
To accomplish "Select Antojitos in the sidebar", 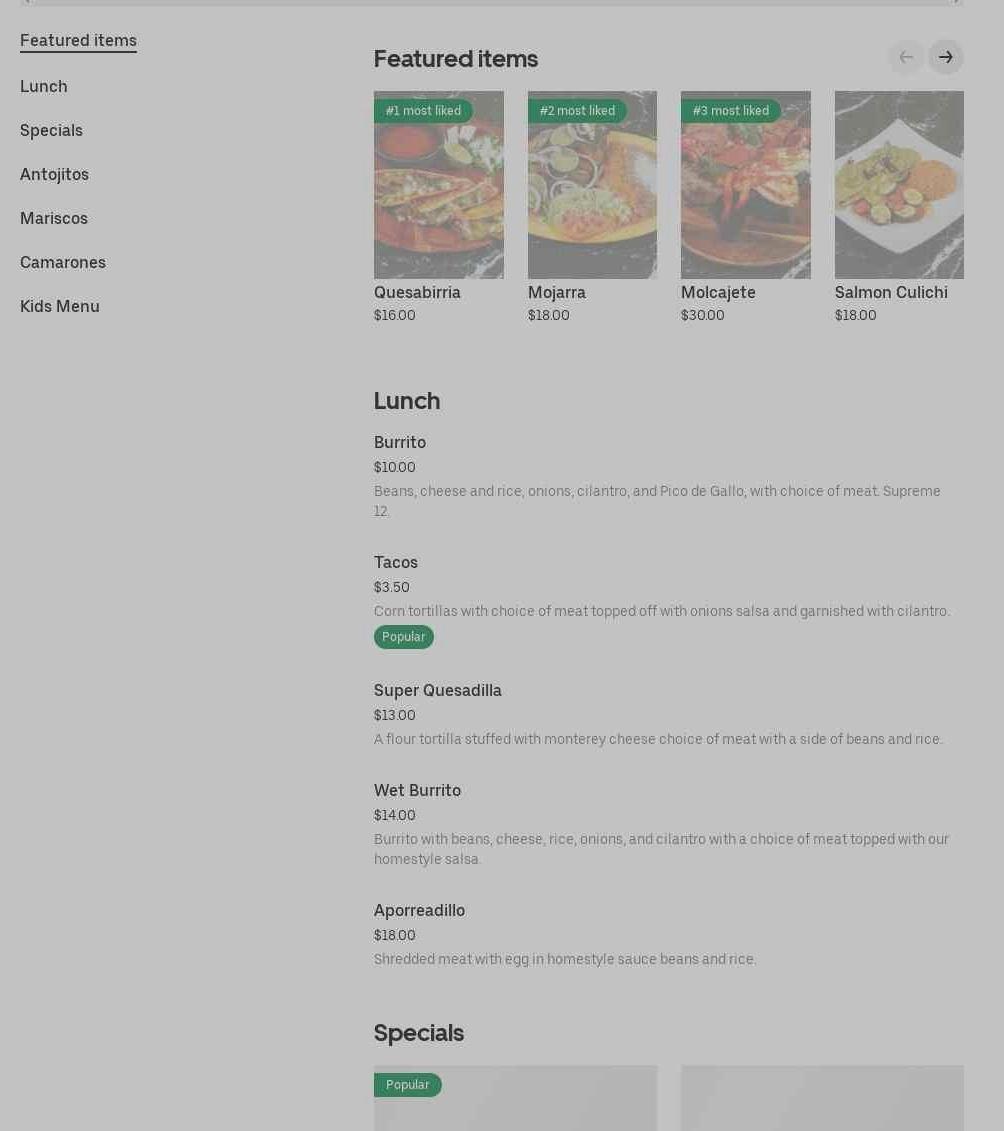I will point(54,175).
